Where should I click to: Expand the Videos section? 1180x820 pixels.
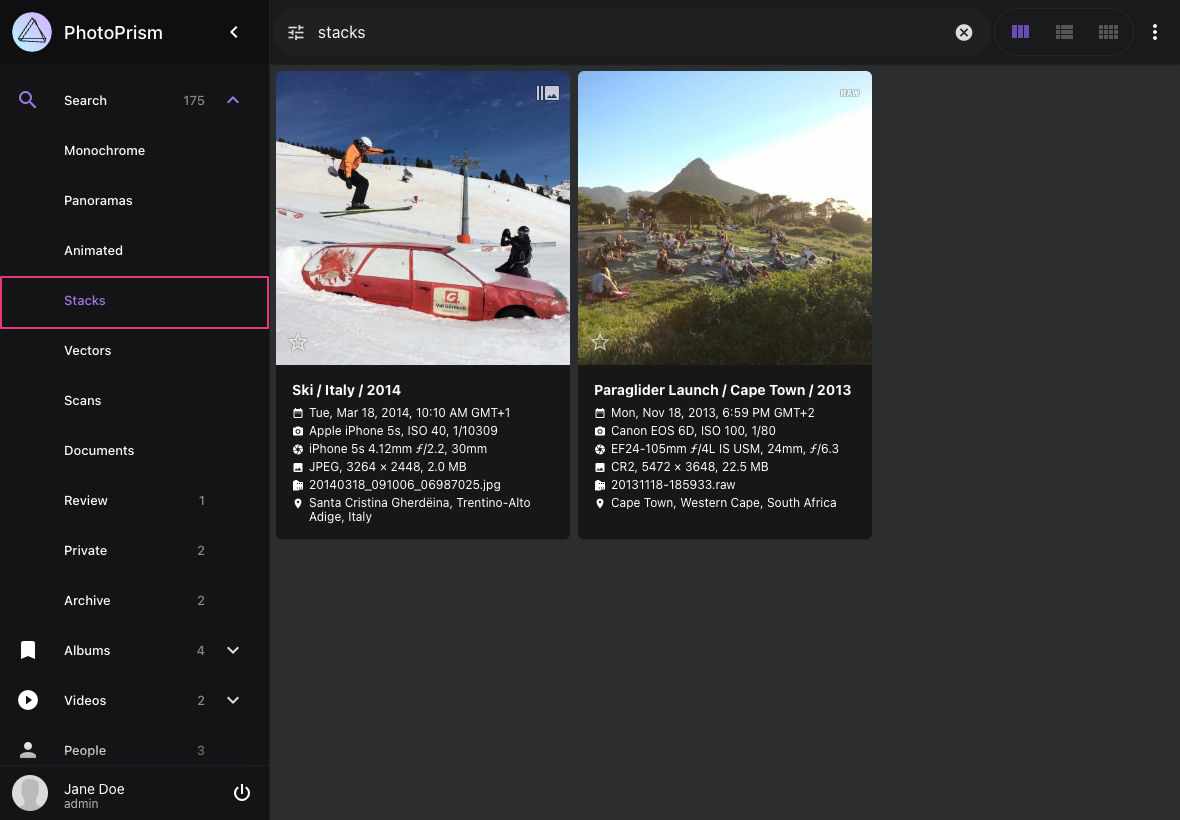[x=233, y=700]
